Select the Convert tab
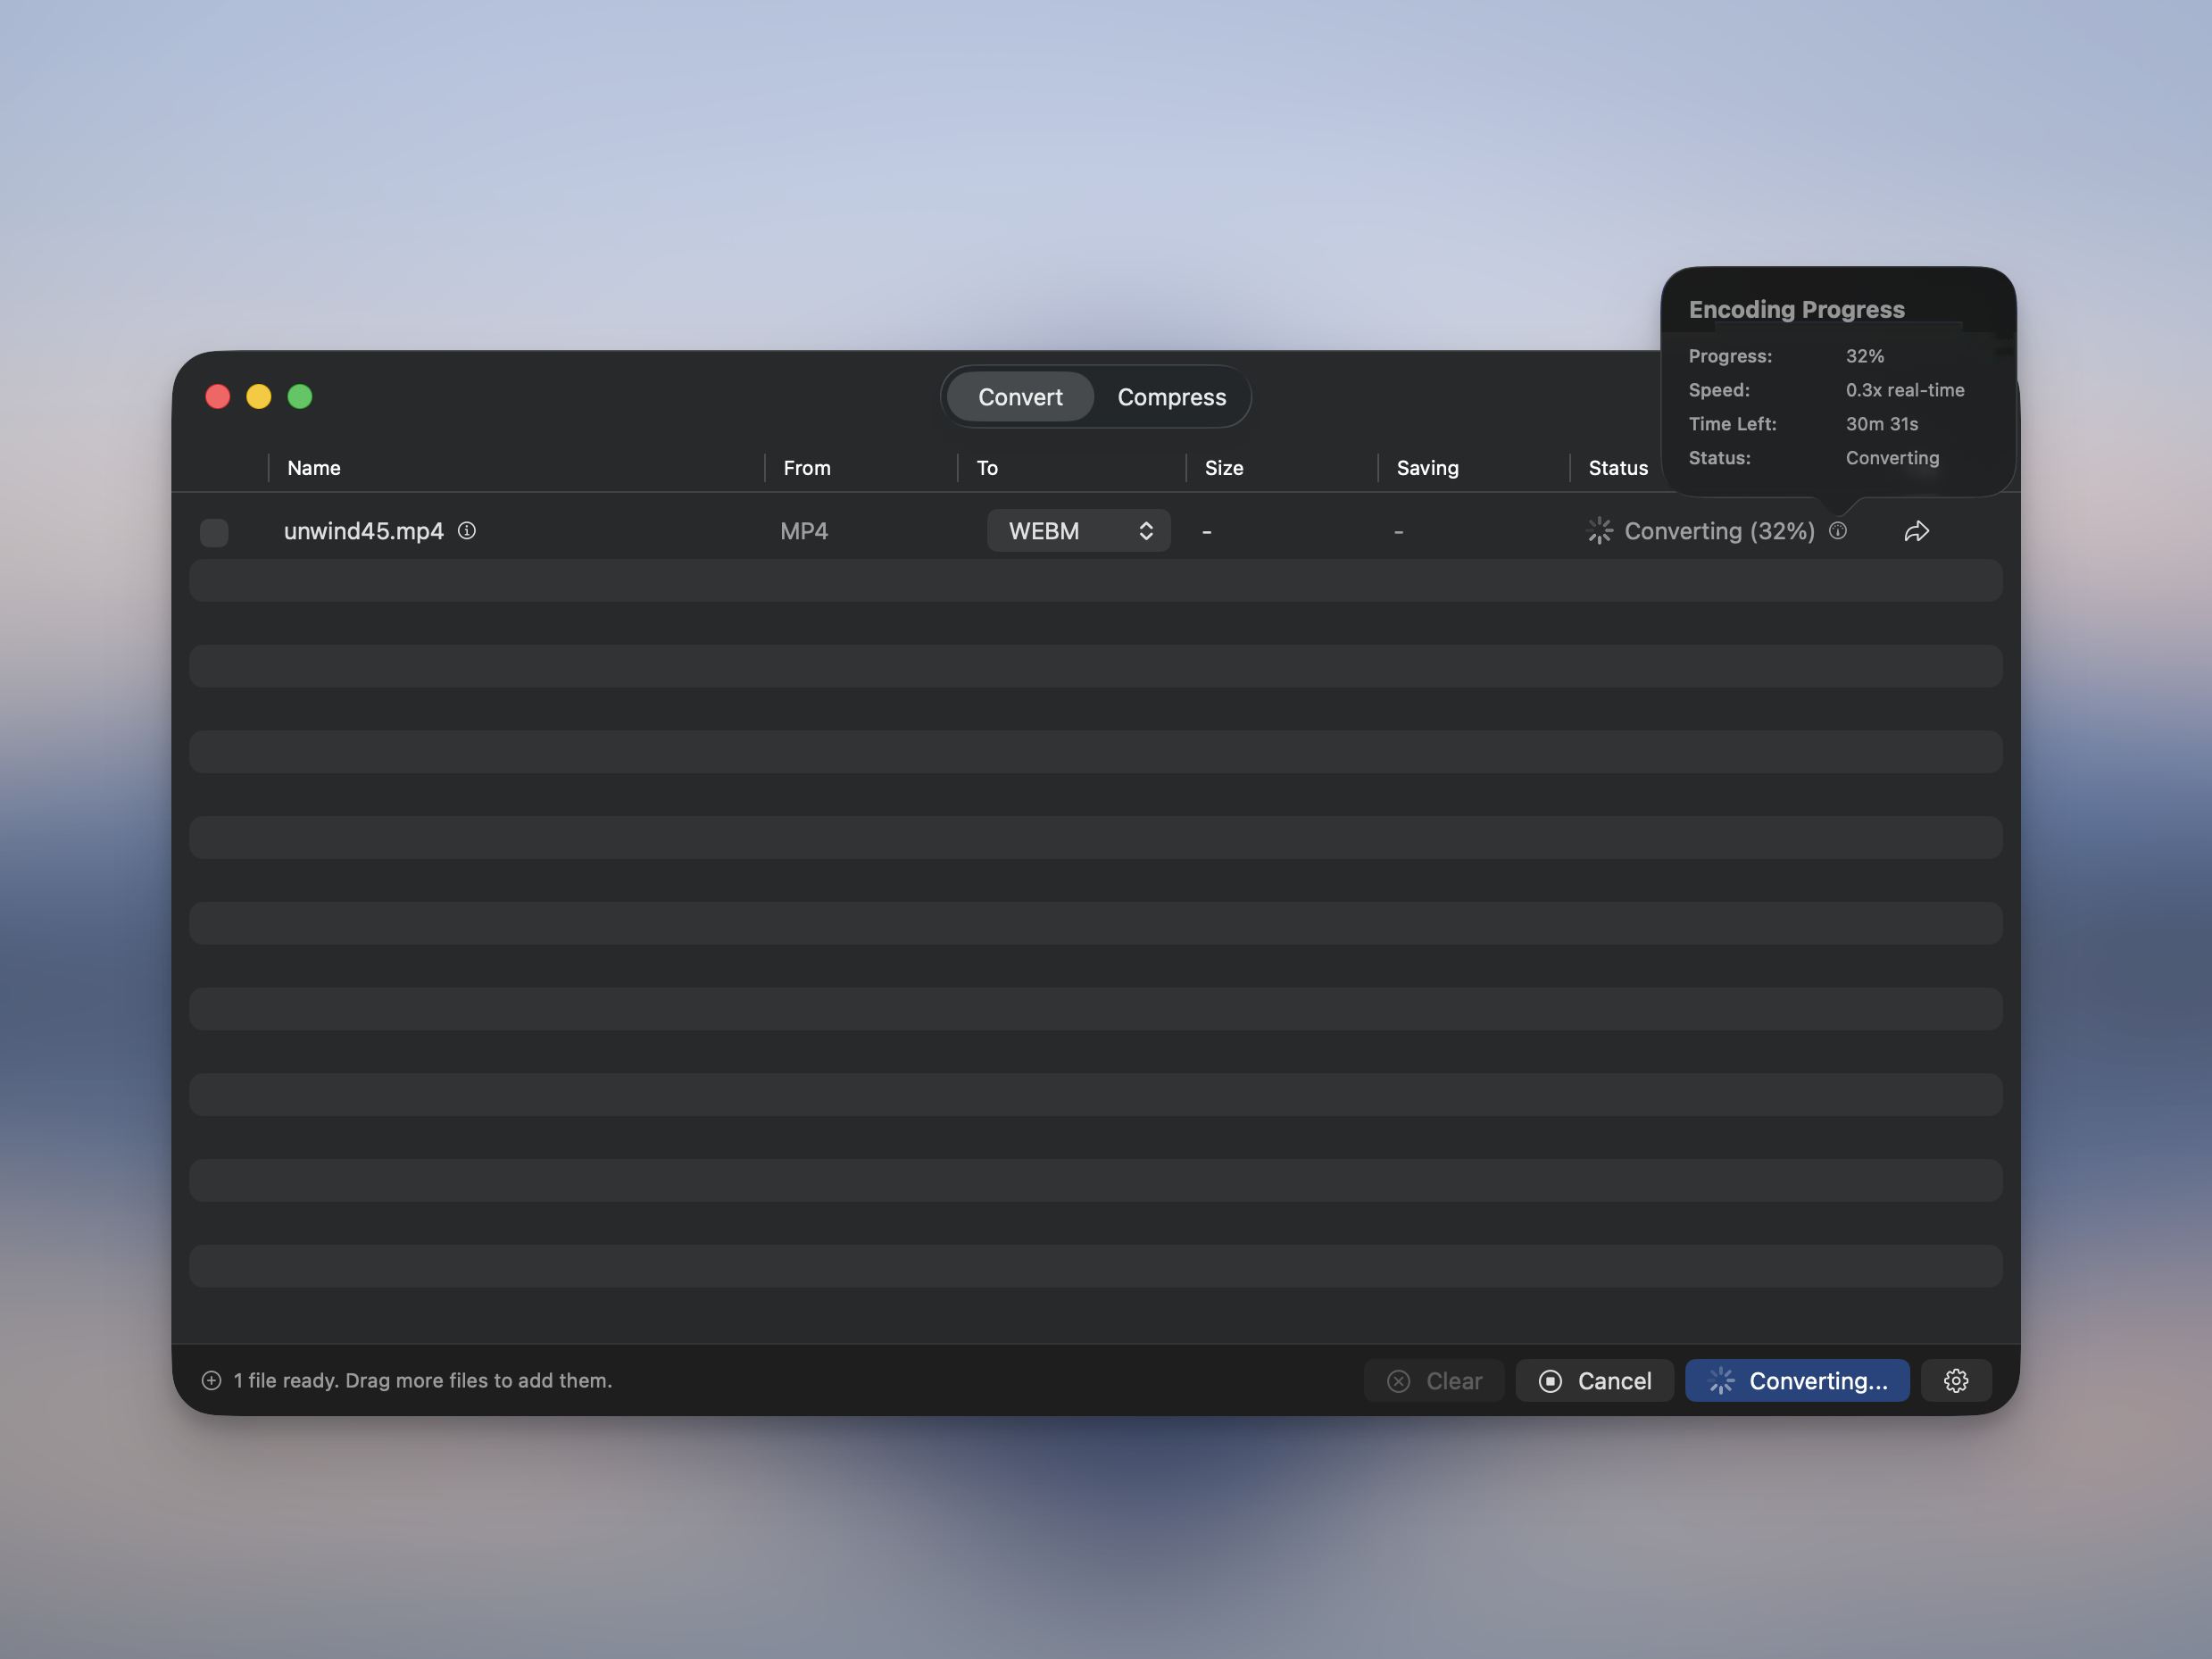This screenshot has height=1659, width=2212. (1019, 397)
